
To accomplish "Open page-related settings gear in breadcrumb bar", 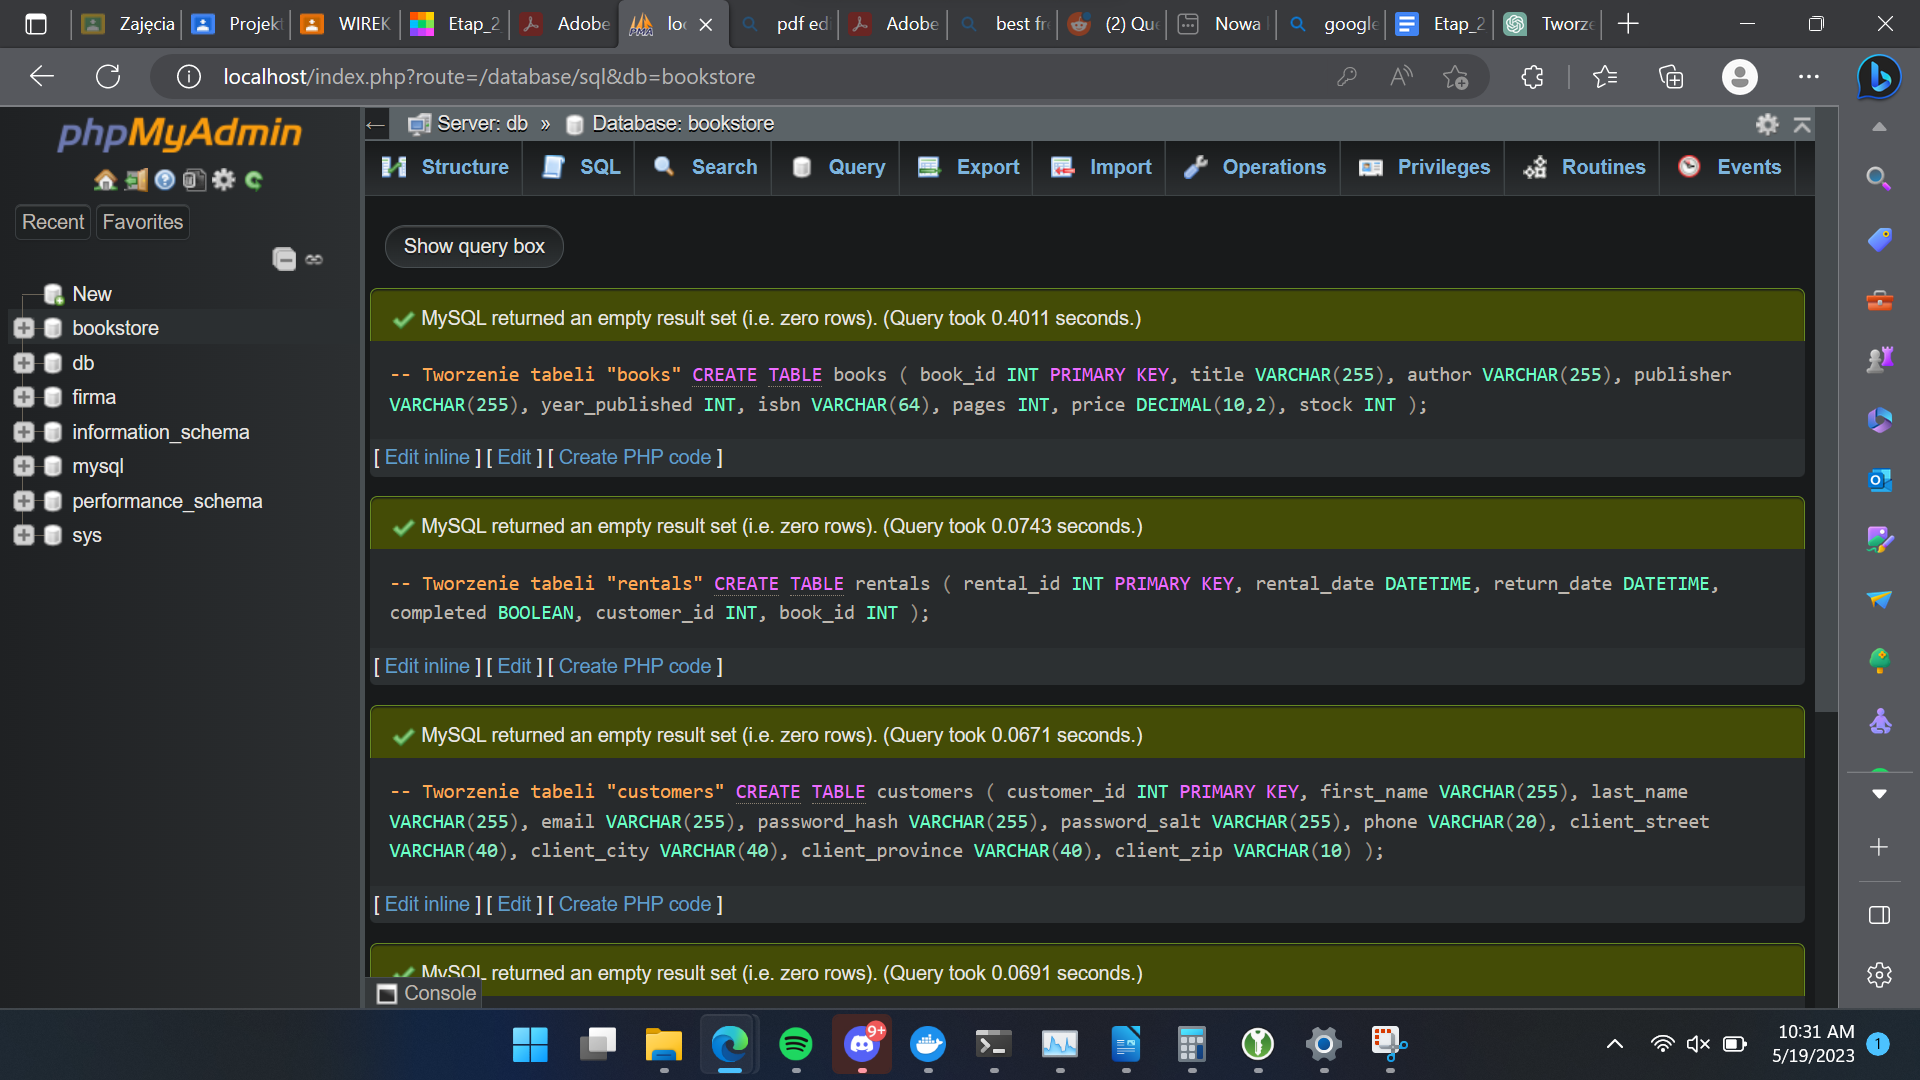I will click(x=1767, y=124).
